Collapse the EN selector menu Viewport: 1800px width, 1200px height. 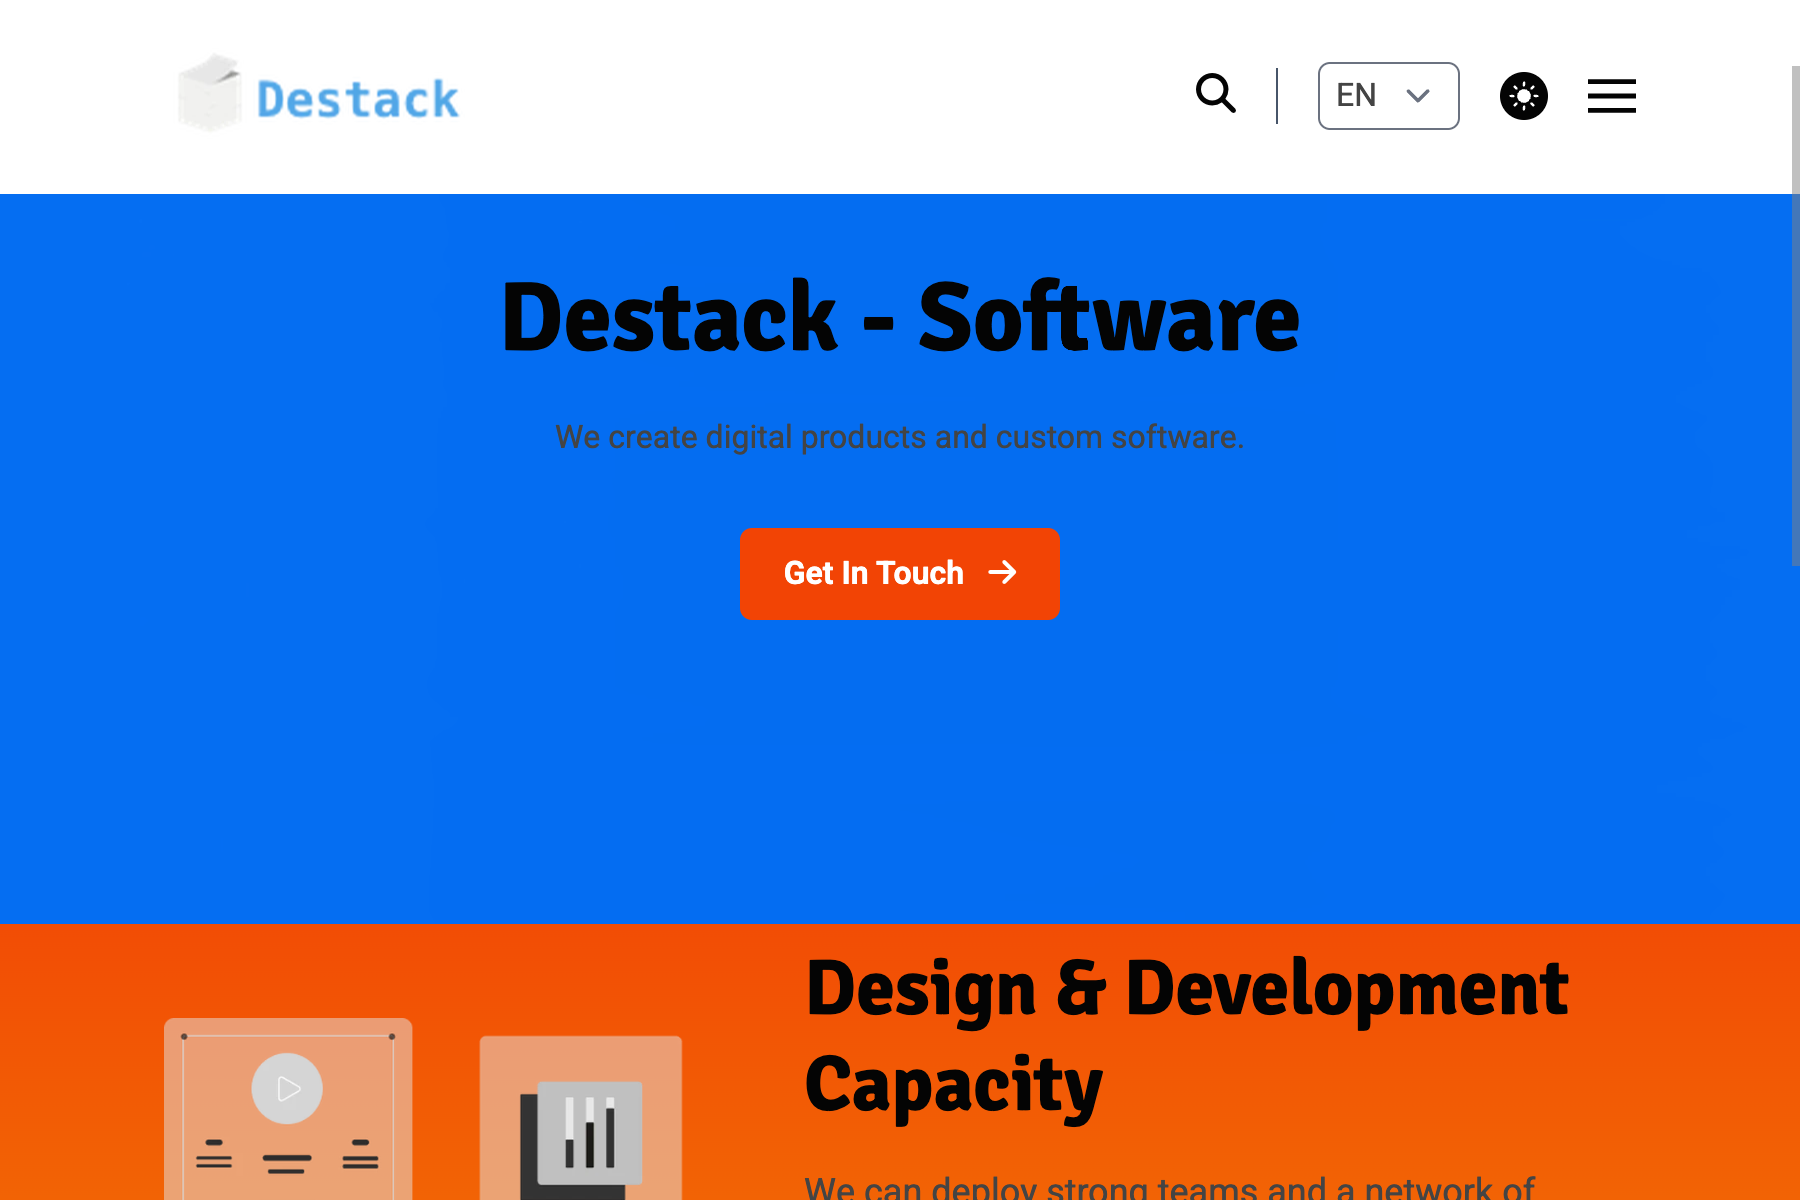pos(1388,95)
